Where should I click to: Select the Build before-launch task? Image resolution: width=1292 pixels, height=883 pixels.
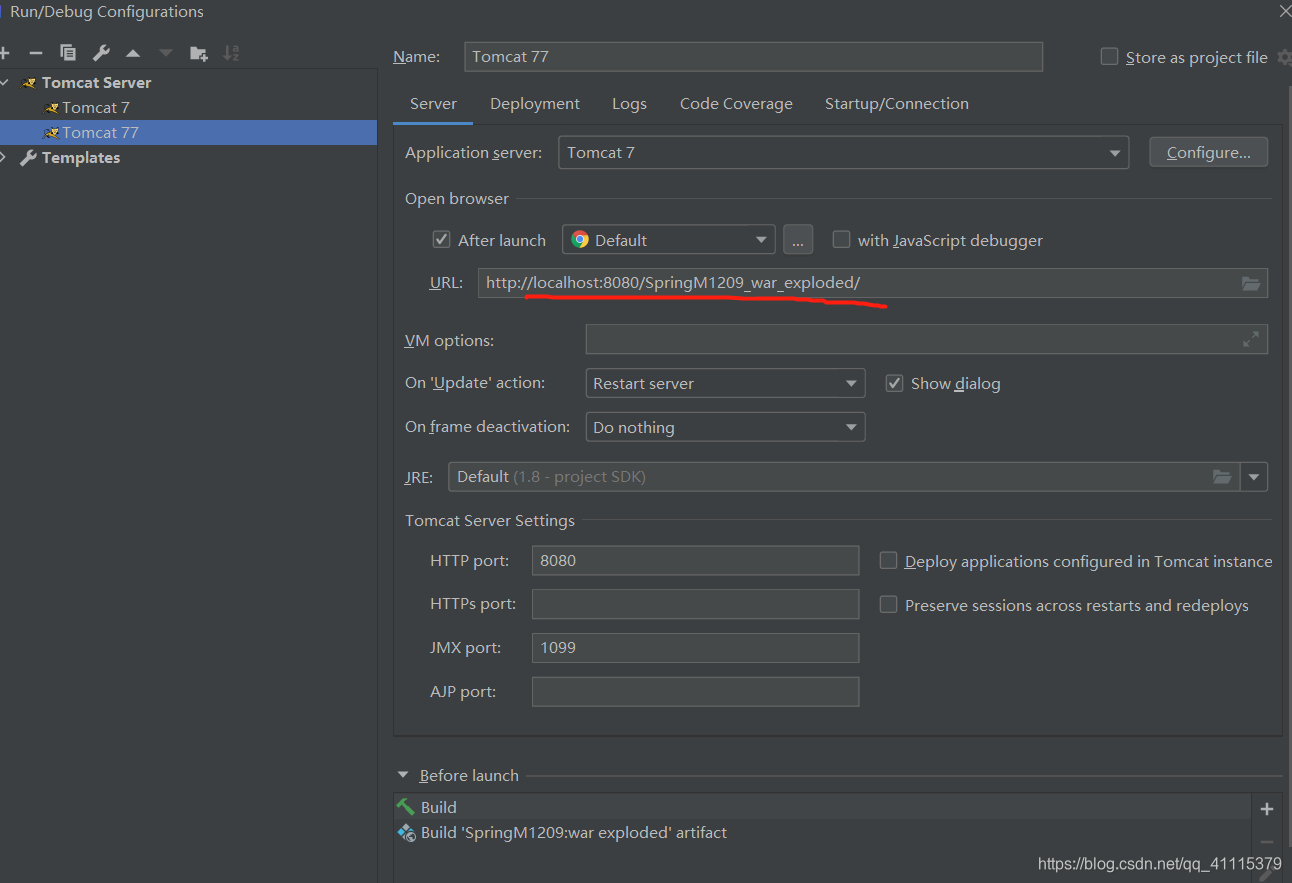click(x=822, y=807)
